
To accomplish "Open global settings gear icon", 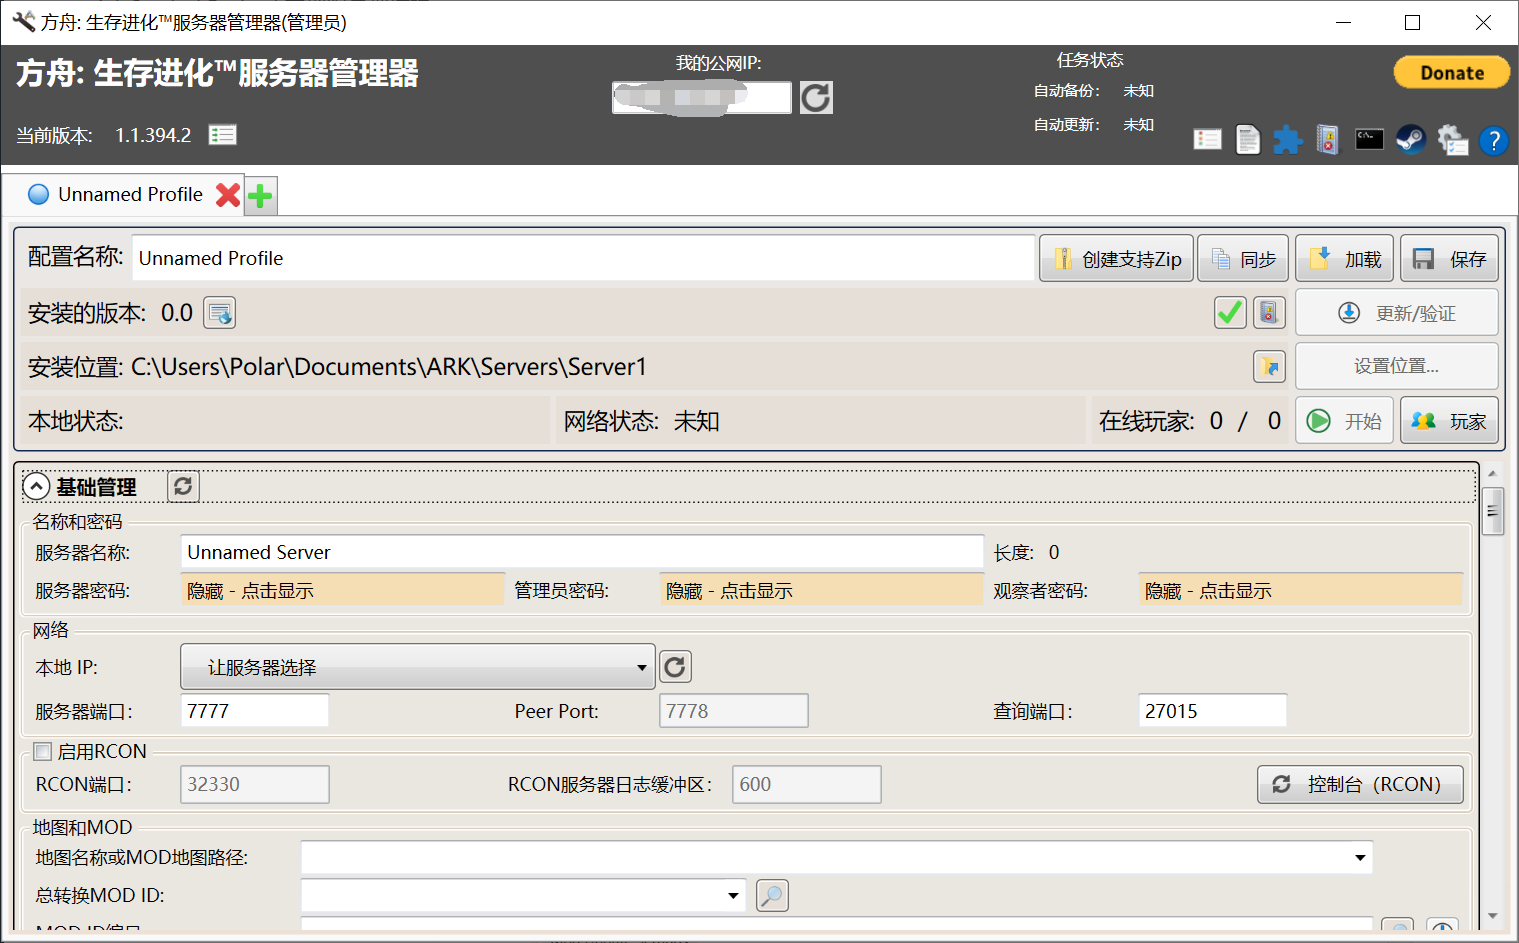I will point(1452,140).
